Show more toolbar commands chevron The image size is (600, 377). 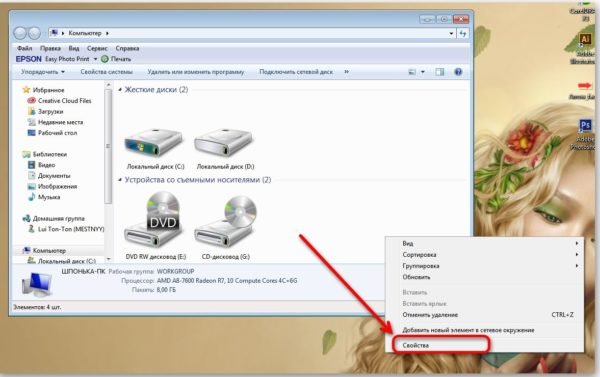[x=346, y=72]
